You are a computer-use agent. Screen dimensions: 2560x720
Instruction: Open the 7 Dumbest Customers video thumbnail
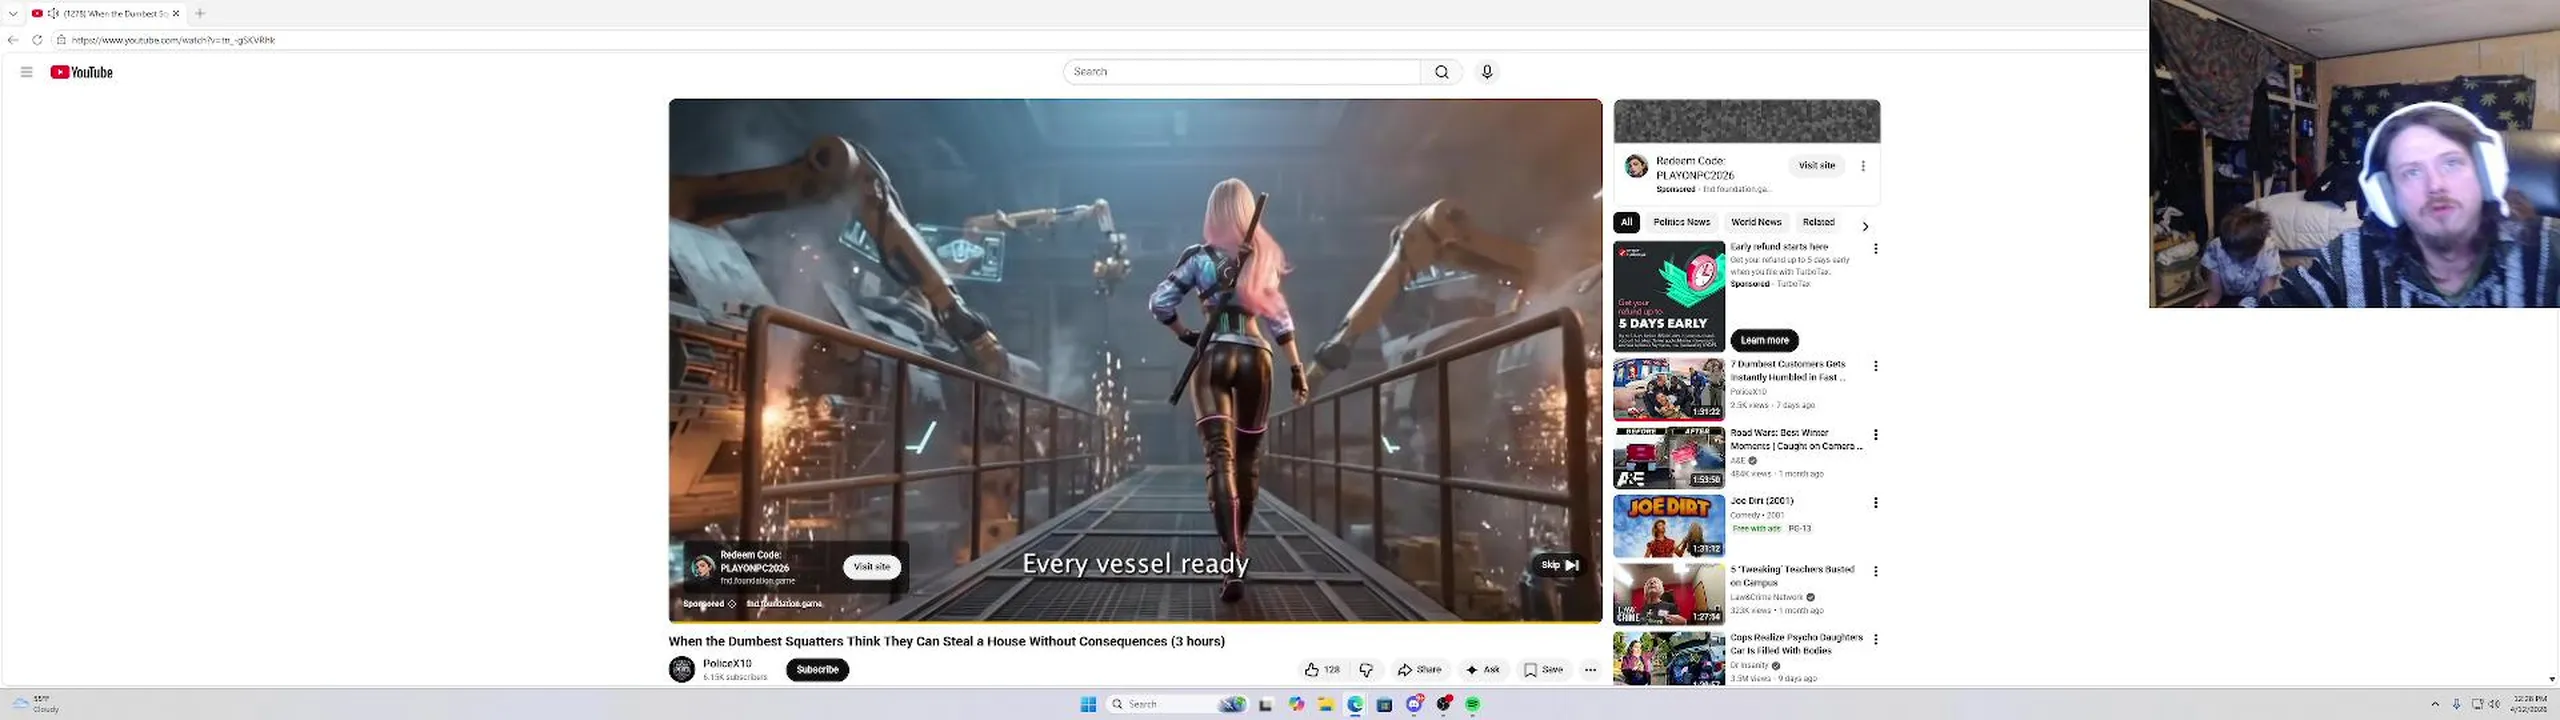tap(1669, 389)
